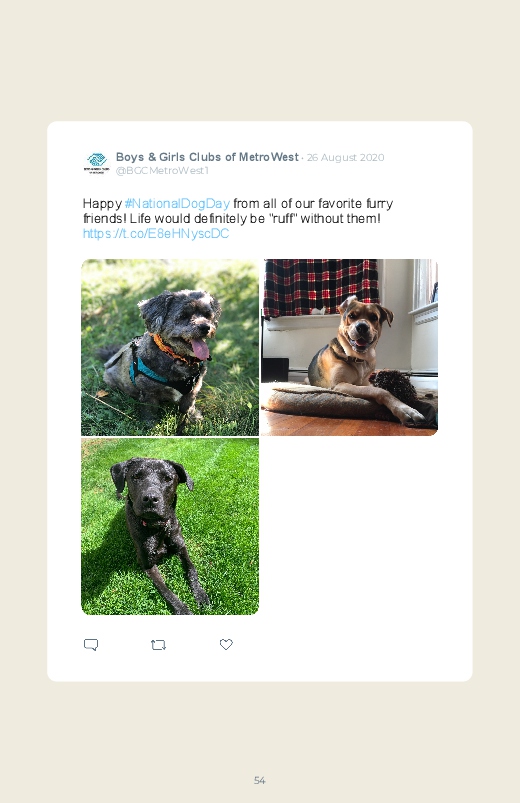The height and width of the screenshot is (803, 520).
Task: Like the tweet with the heart icon
Action: tap(226, 644)
